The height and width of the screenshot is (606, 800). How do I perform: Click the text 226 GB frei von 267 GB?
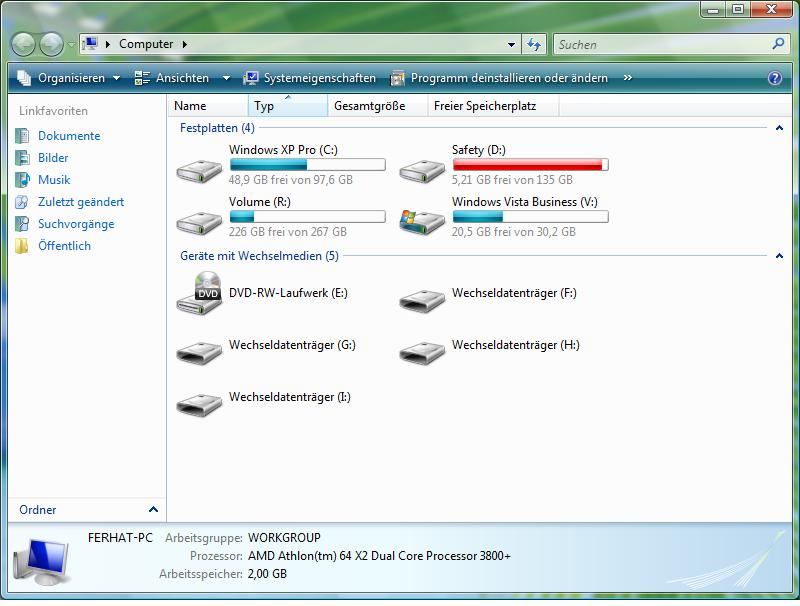click(x=288, y=232)
